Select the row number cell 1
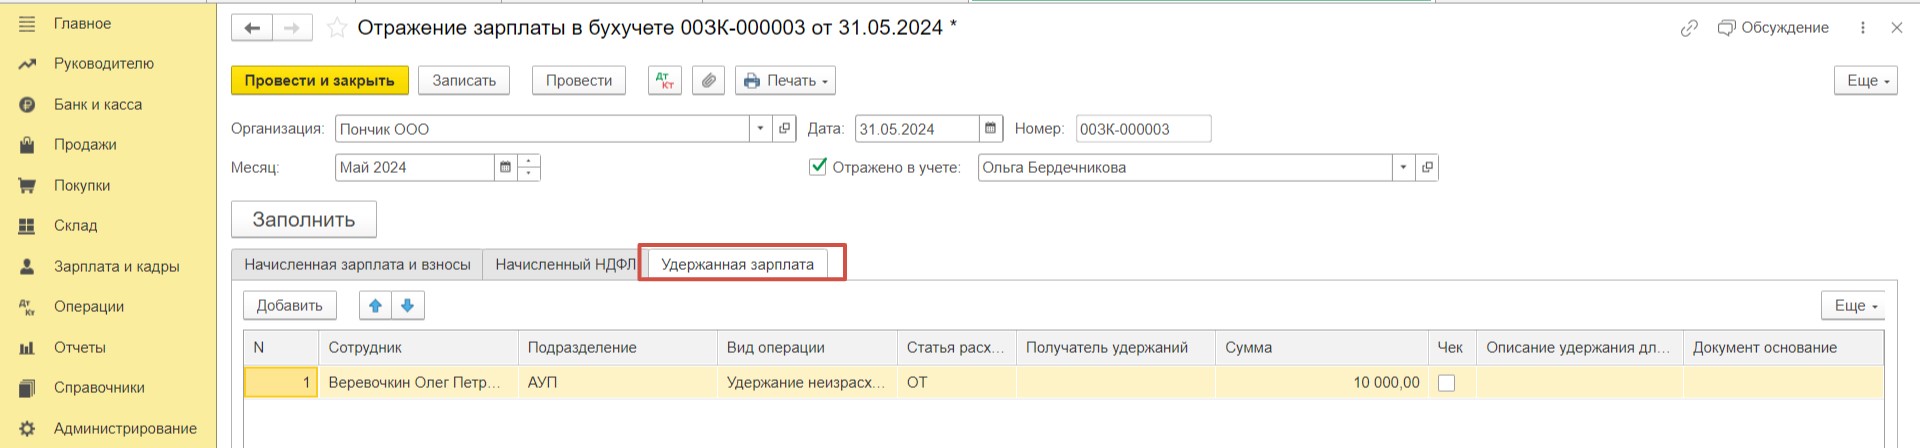 [281, 382]
